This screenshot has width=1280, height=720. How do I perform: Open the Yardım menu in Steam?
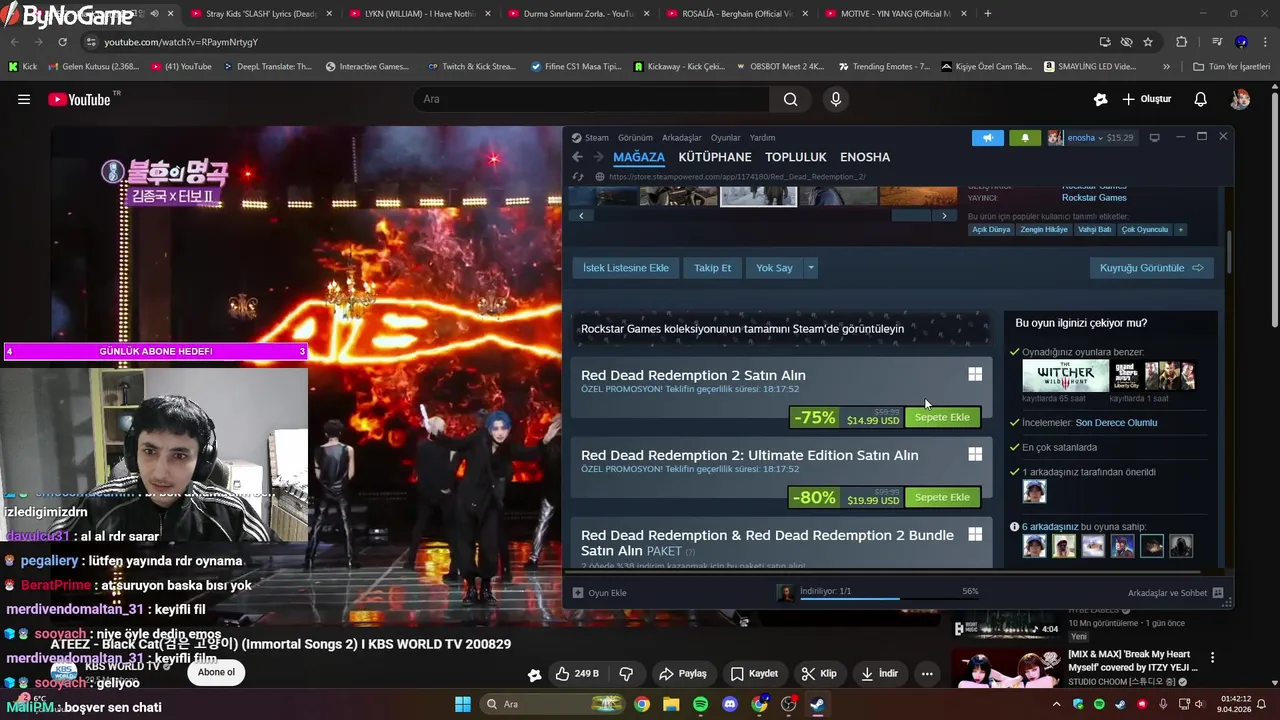[763, 138]
